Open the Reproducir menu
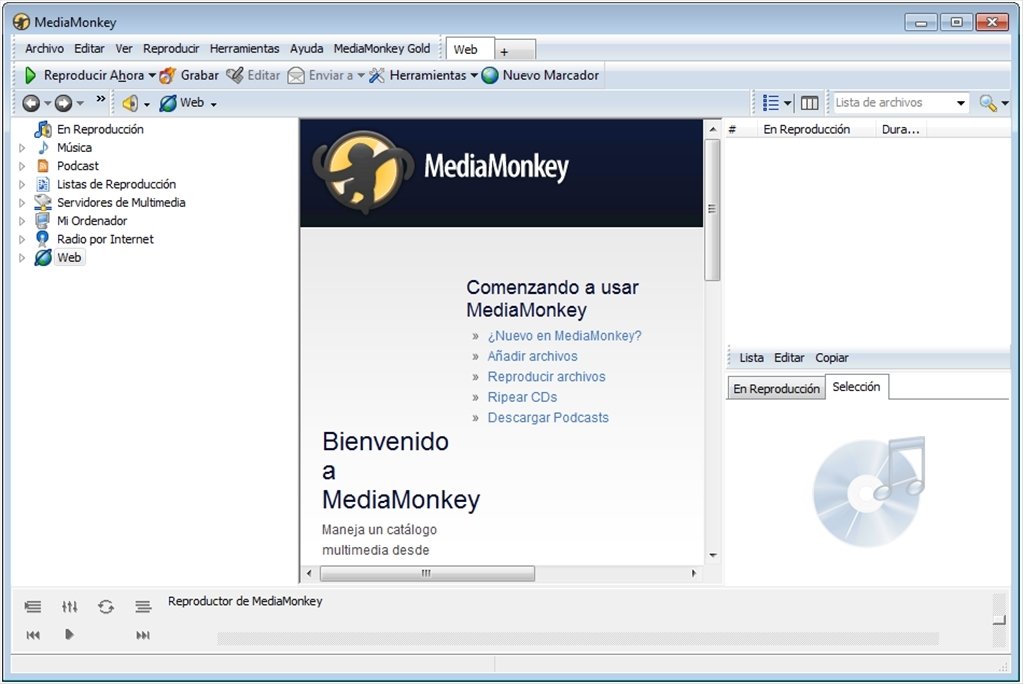The width and height of the screenshot is (1023, 684). click(x=171, y=49)
